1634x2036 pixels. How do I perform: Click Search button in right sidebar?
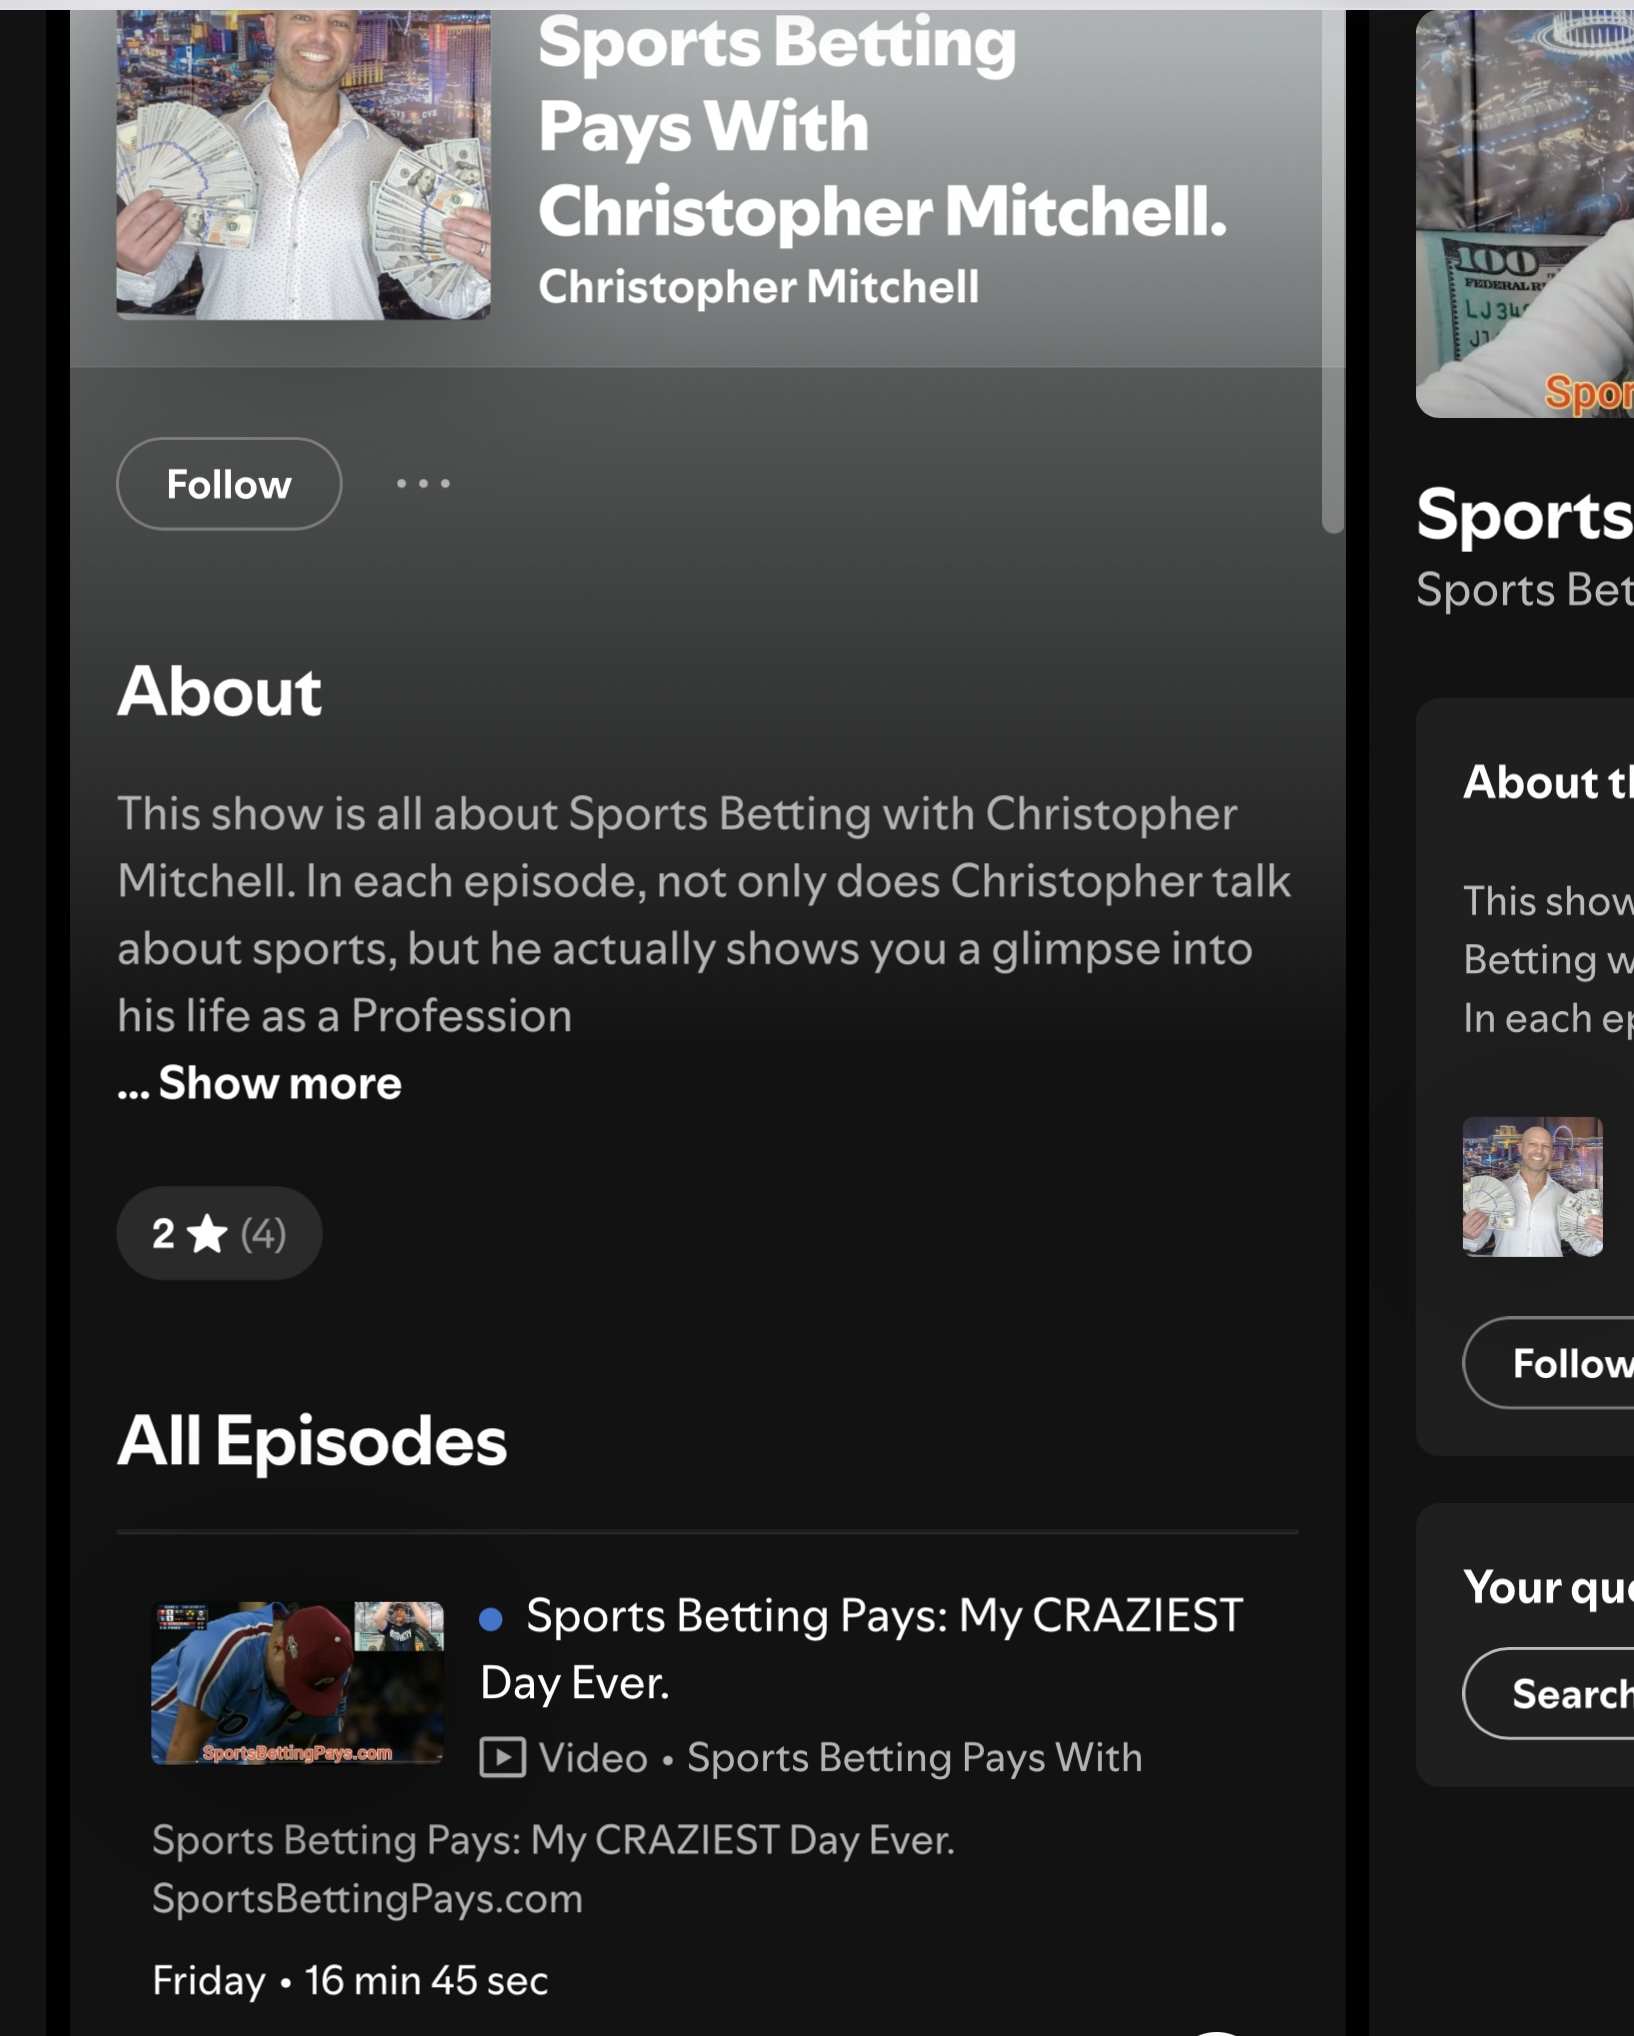pos(1570,1693)
